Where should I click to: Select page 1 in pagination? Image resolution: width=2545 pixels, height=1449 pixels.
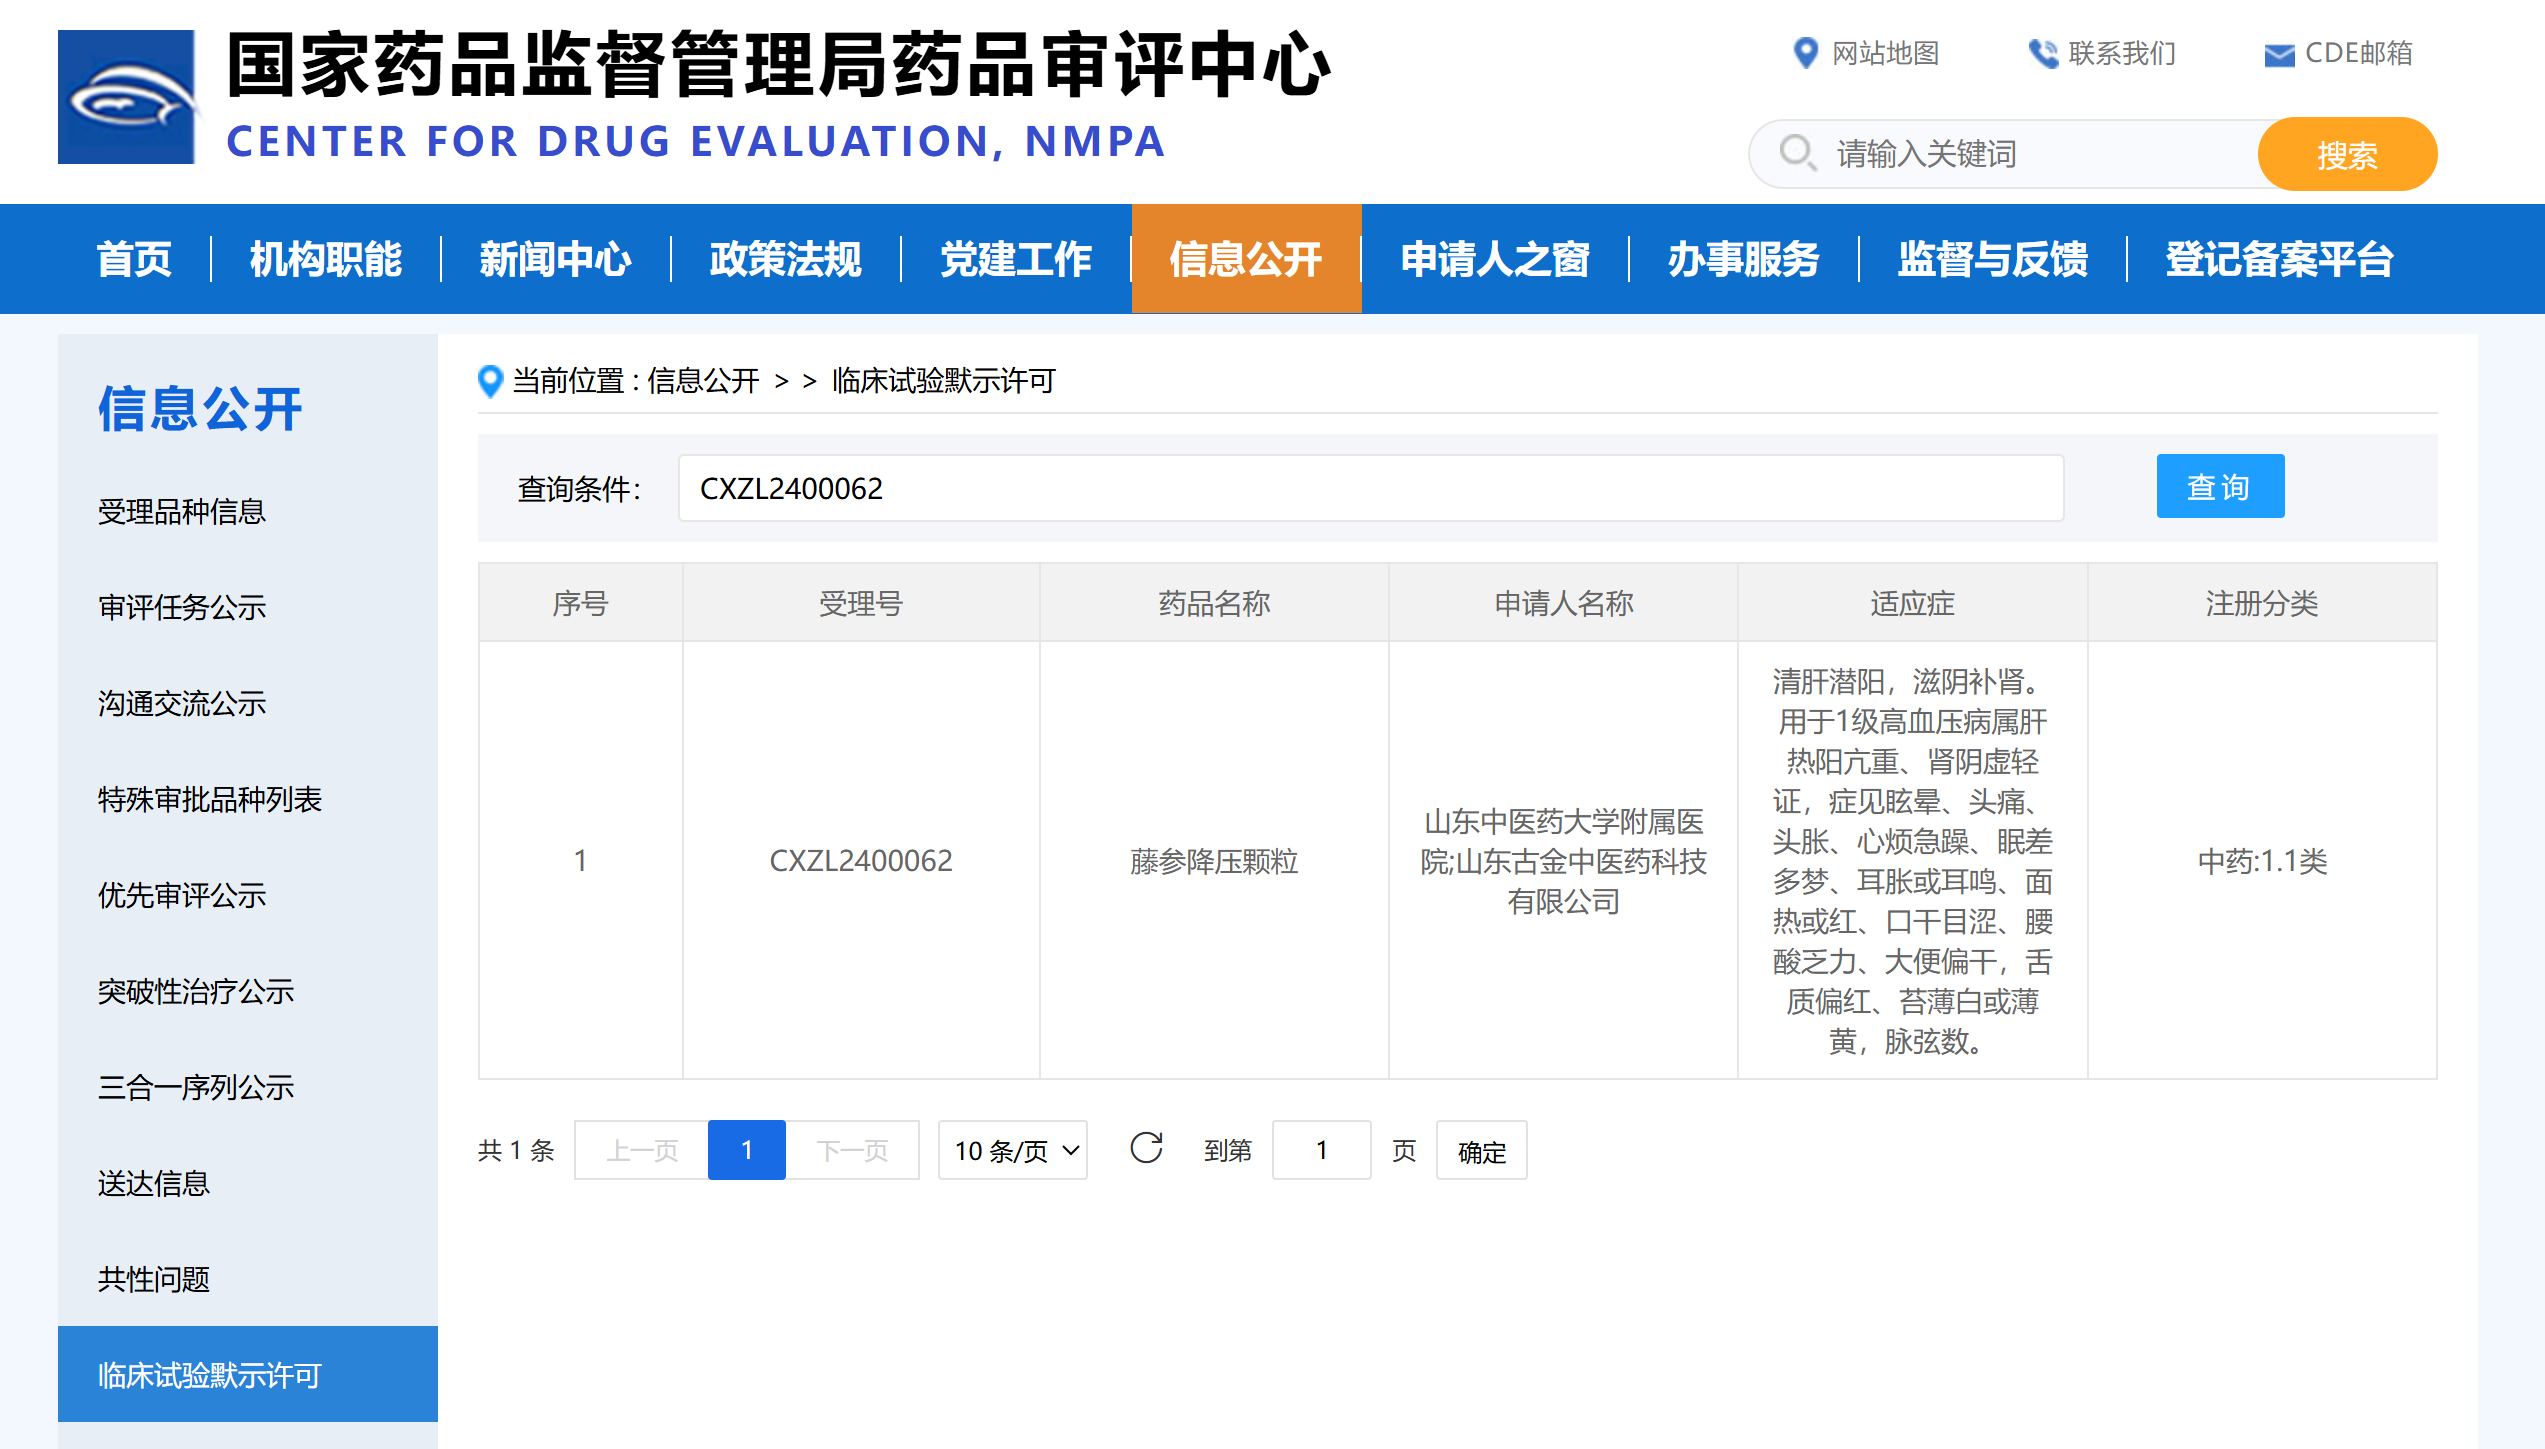[x=746, y=1150]
